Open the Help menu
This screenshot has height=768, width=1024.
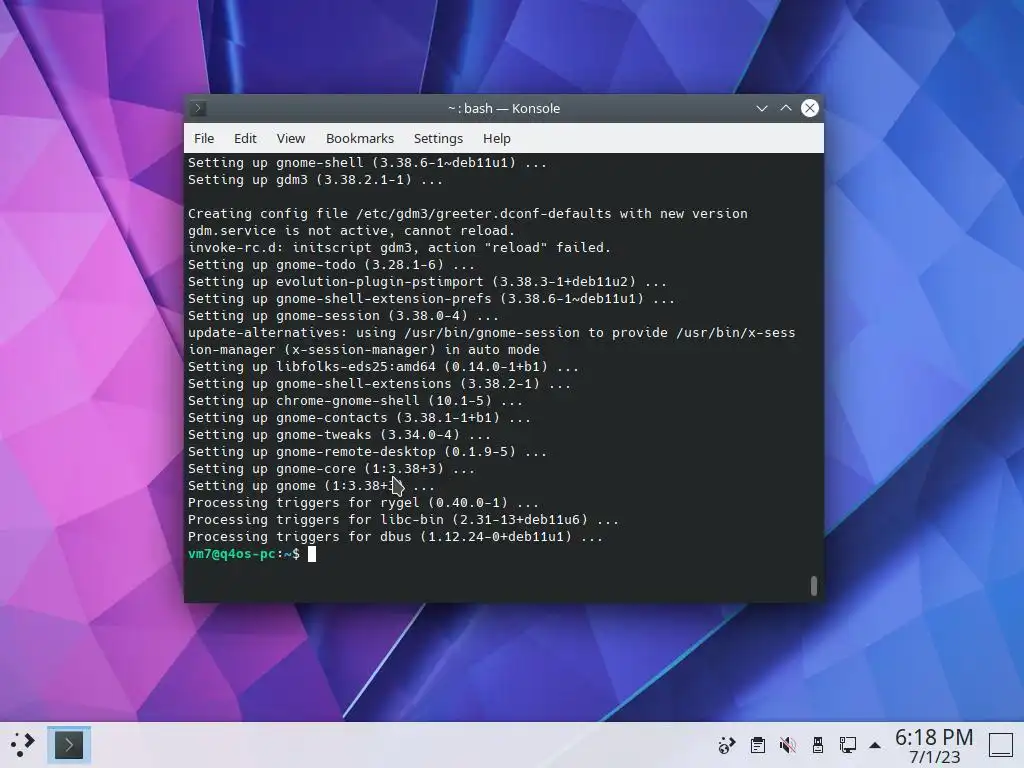coord(496,138)
